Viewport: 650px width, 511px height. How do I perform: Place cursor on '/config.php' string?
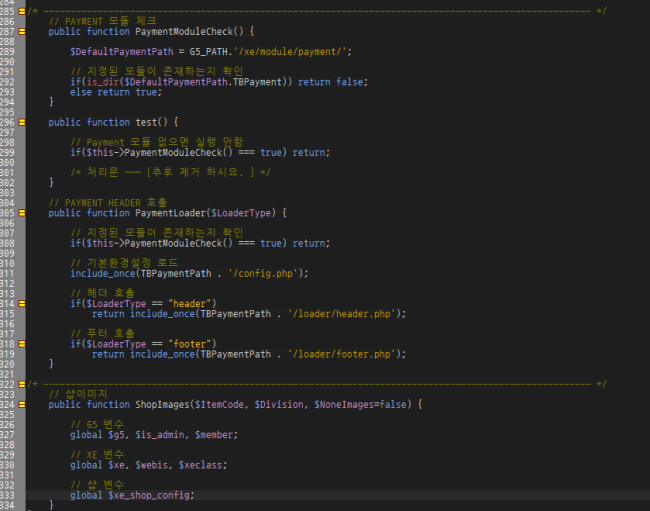point(265,273)
